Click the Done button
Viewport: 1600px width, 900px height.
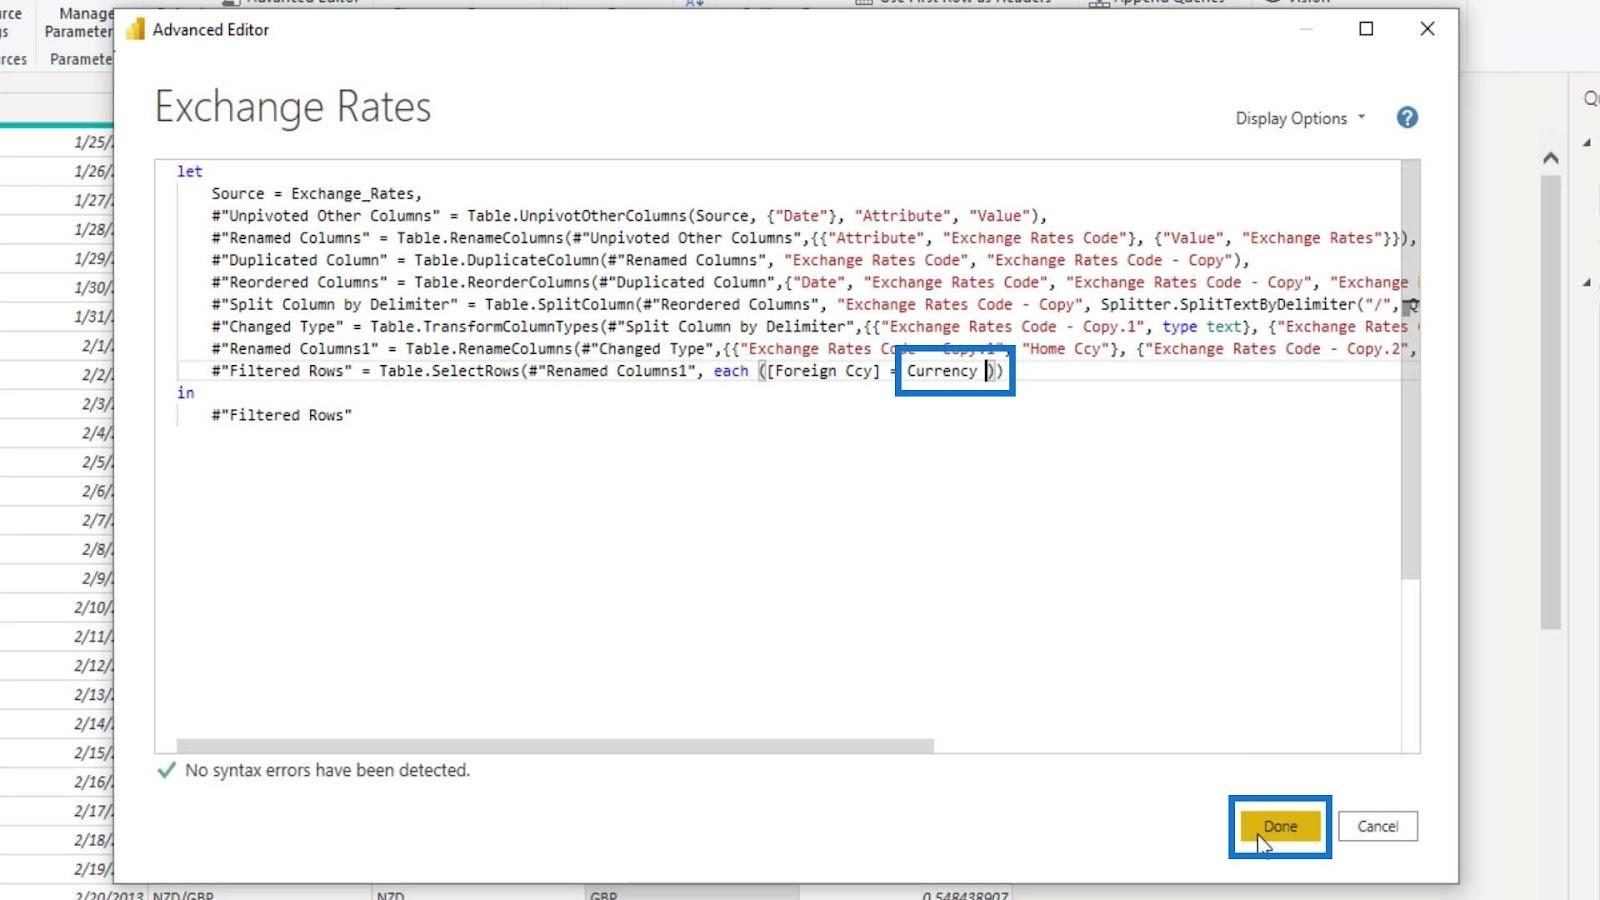point(1280,826)
